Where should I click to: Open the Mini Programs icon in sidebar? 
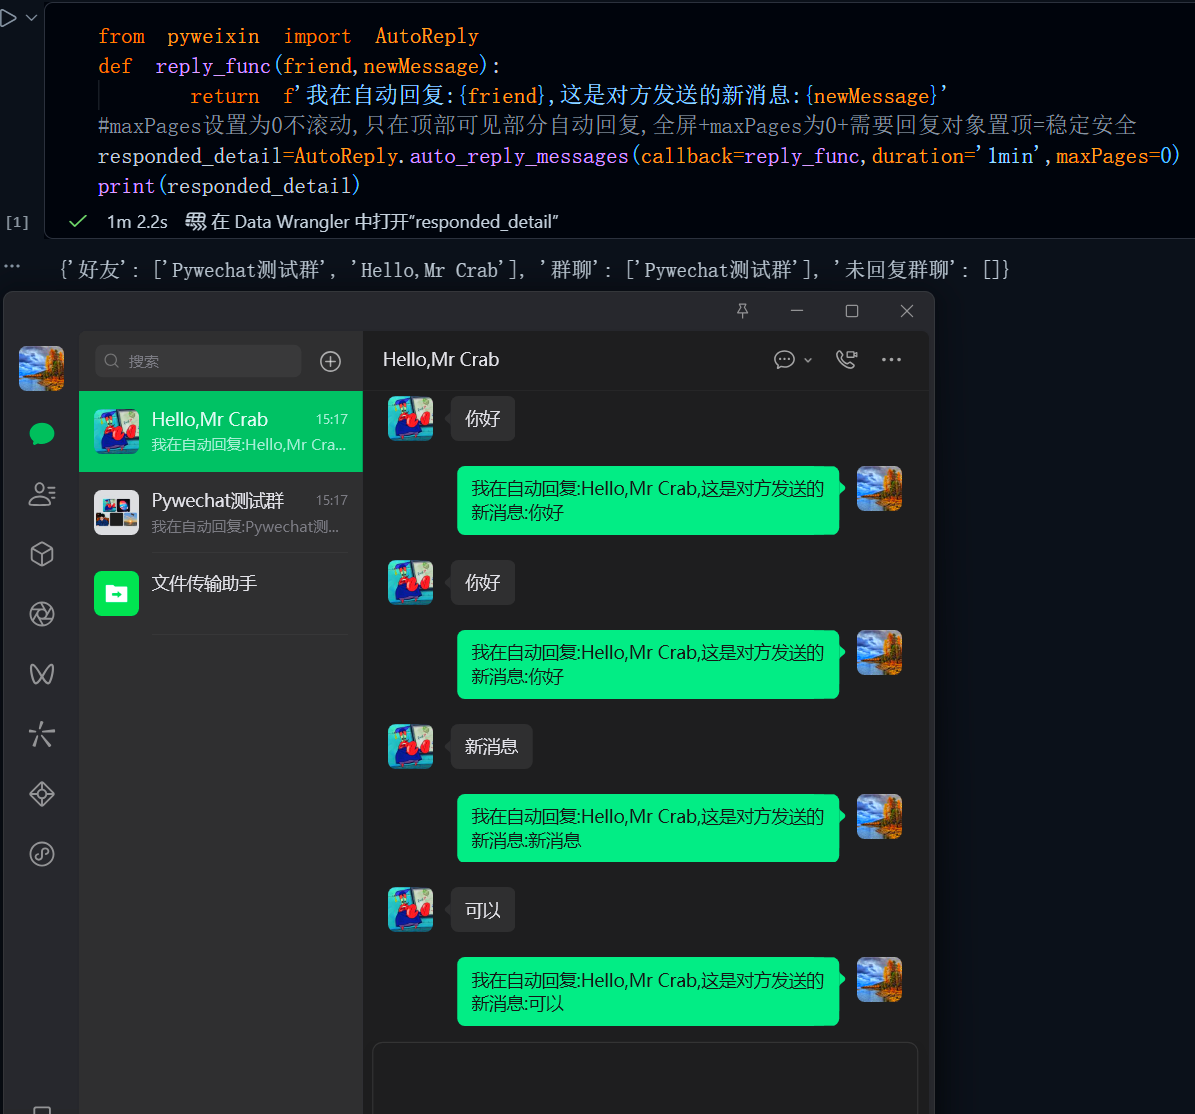click(x=42, y=854)
